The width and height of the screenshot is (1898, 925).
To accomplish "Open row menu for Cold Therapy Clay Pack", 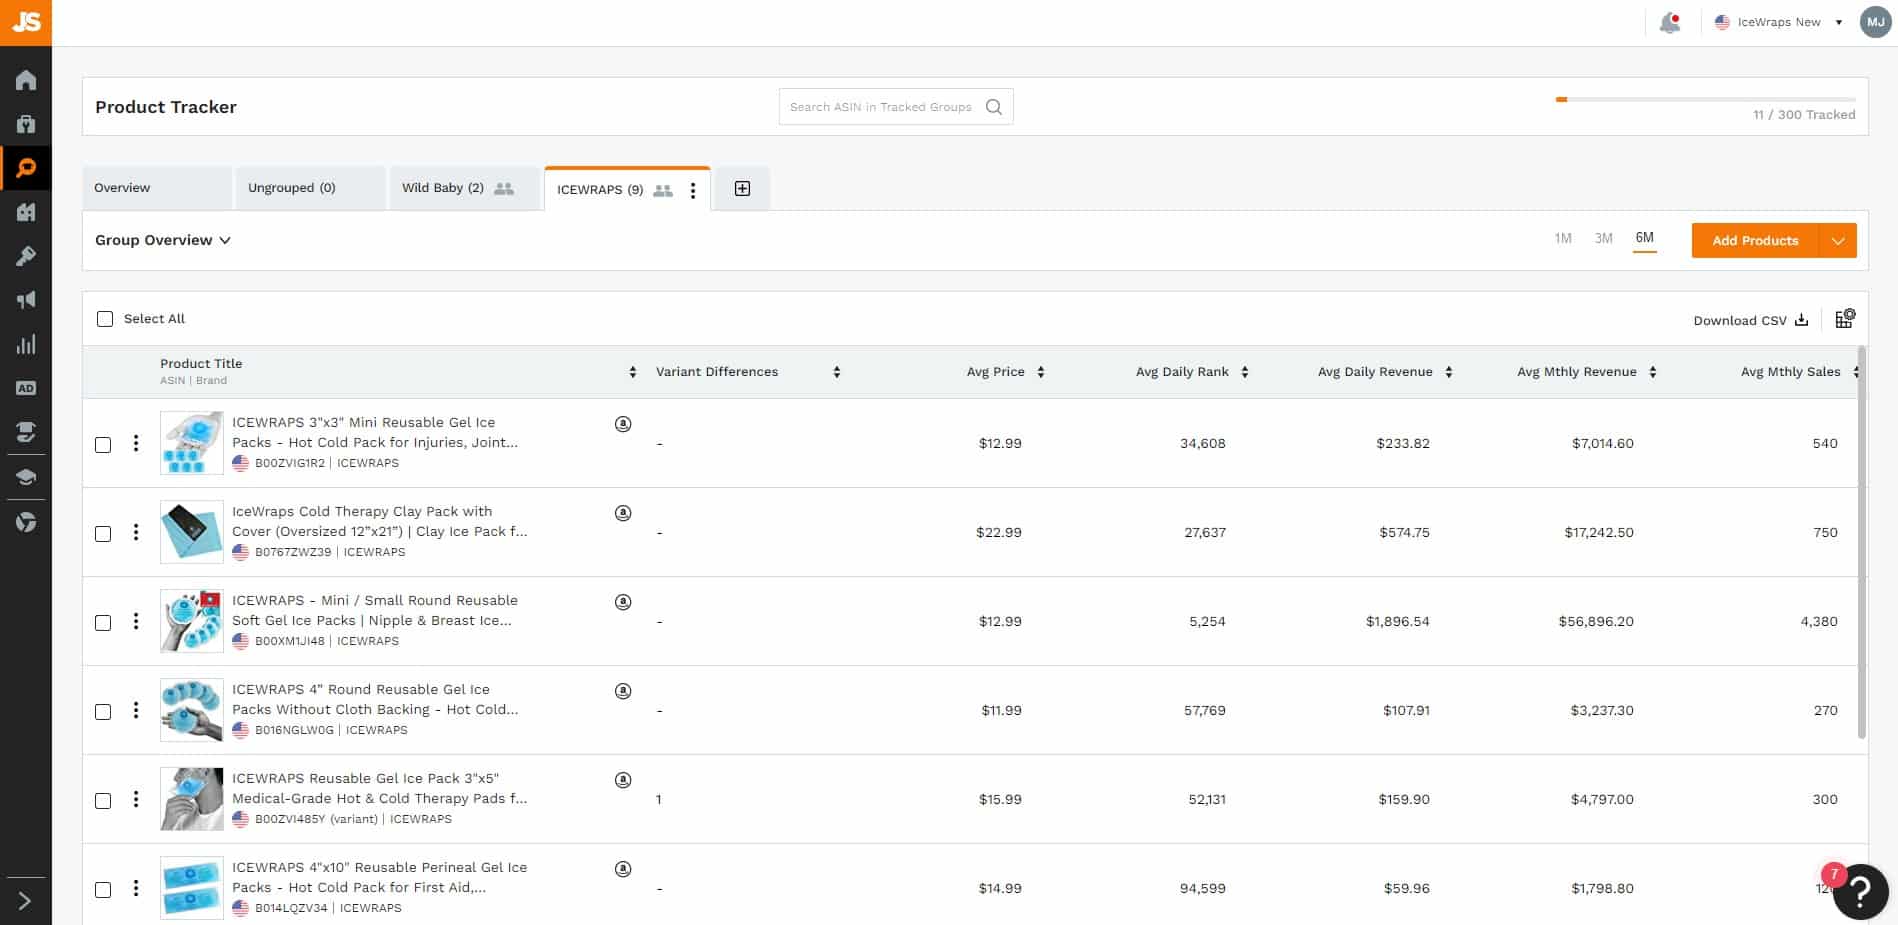I will point(136,532).
